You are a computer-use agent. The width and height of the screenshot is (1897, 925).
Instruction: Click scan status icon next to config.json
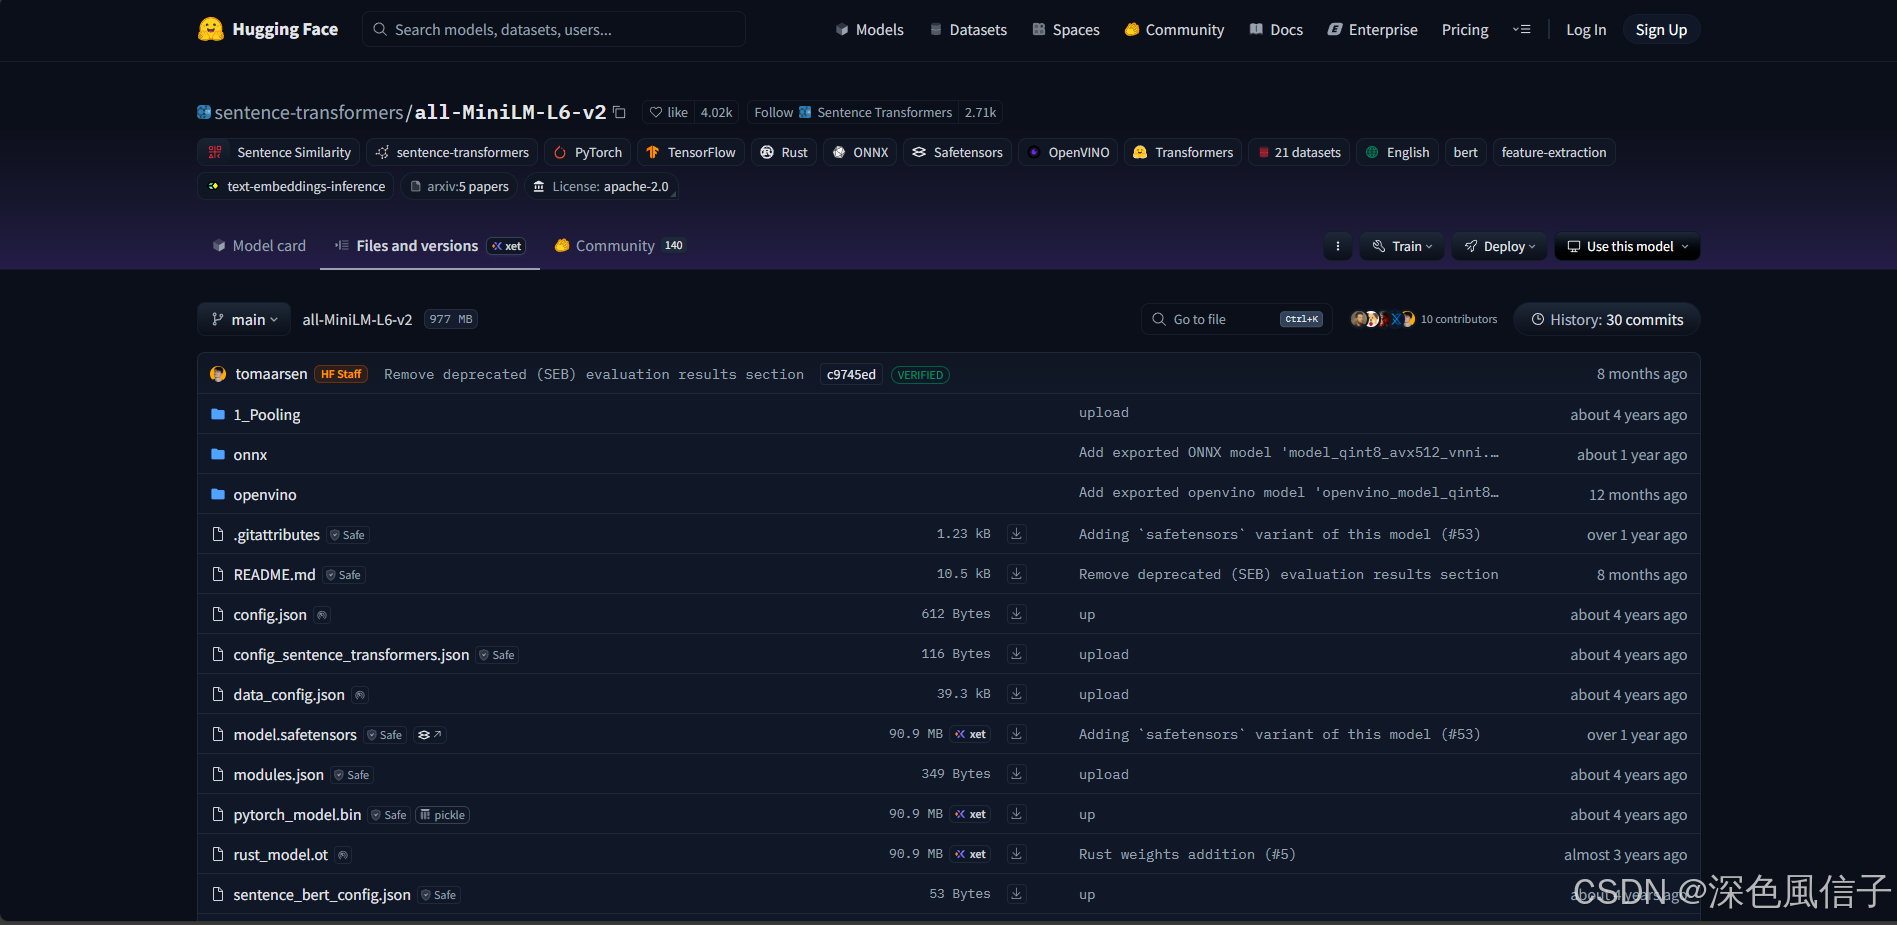coord(322,615)
